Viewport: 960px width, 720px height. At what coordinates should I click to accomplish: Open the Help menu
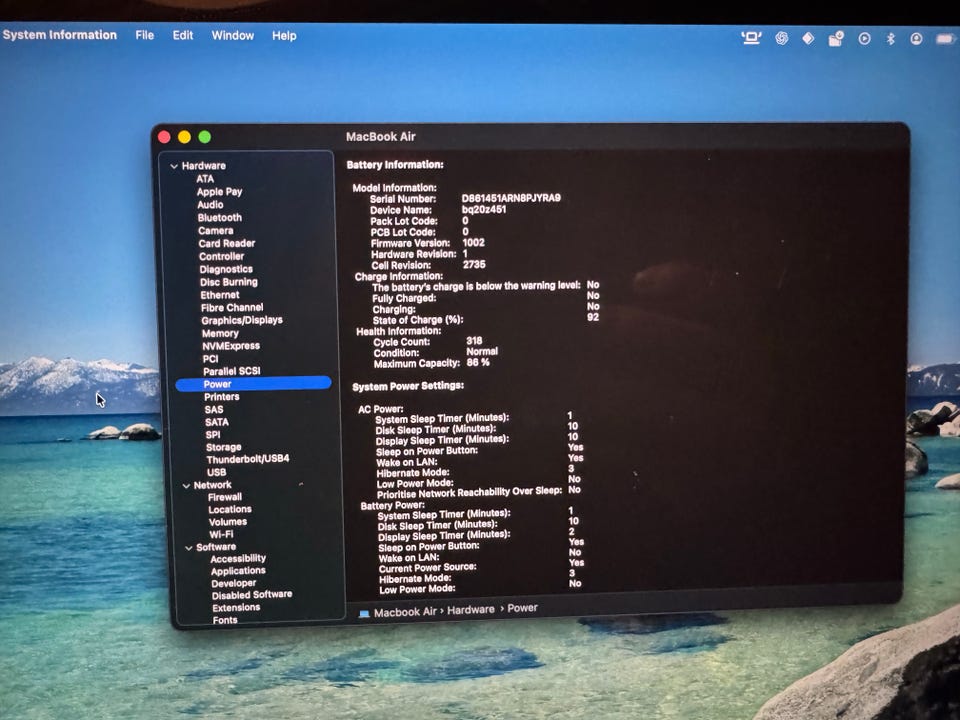(x=284, y=36)
